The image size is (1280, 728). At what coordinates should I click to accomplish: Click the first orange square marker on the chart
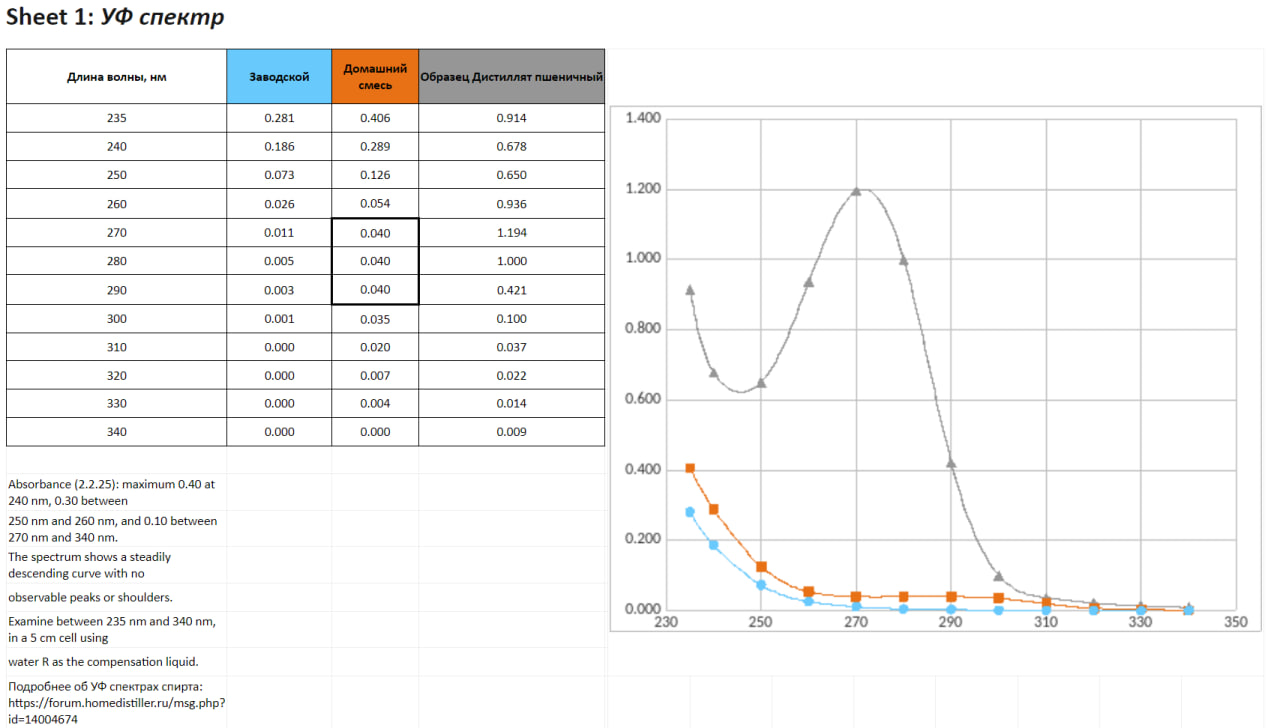pyautogui.click(x=690, y=468)
